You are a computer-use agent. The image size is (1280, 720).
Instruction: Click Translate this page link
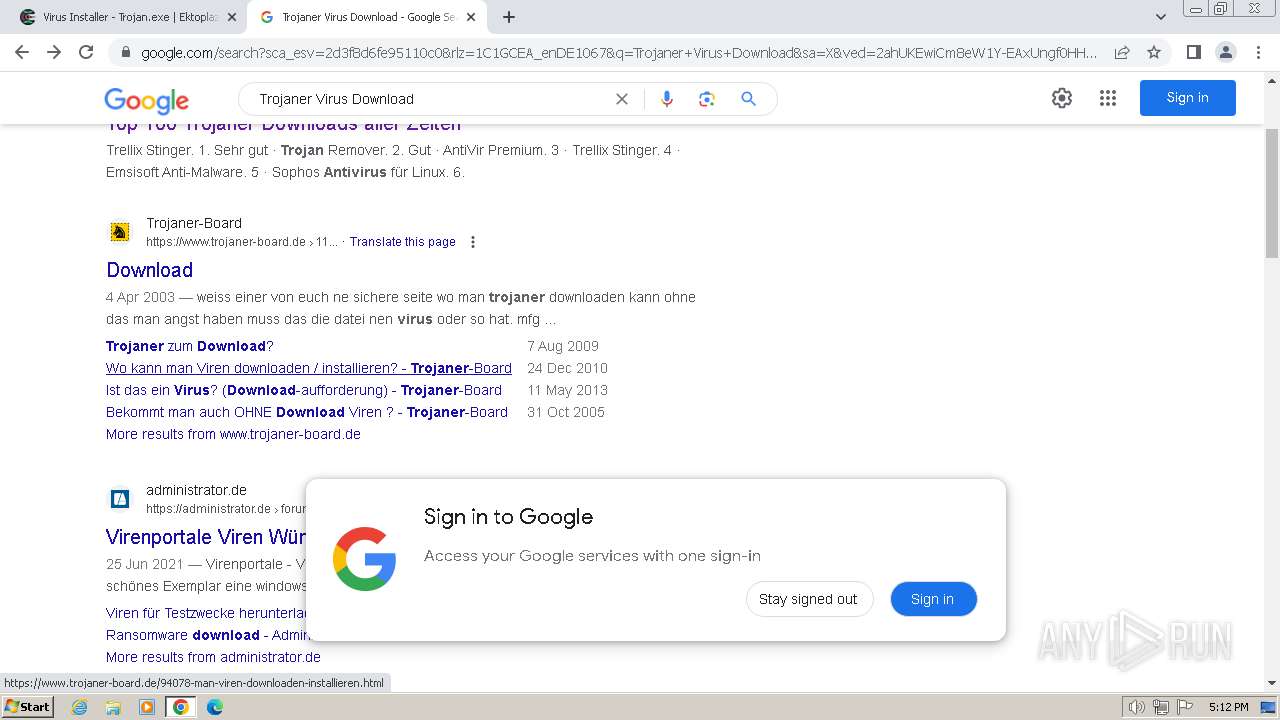pos(403,242)
